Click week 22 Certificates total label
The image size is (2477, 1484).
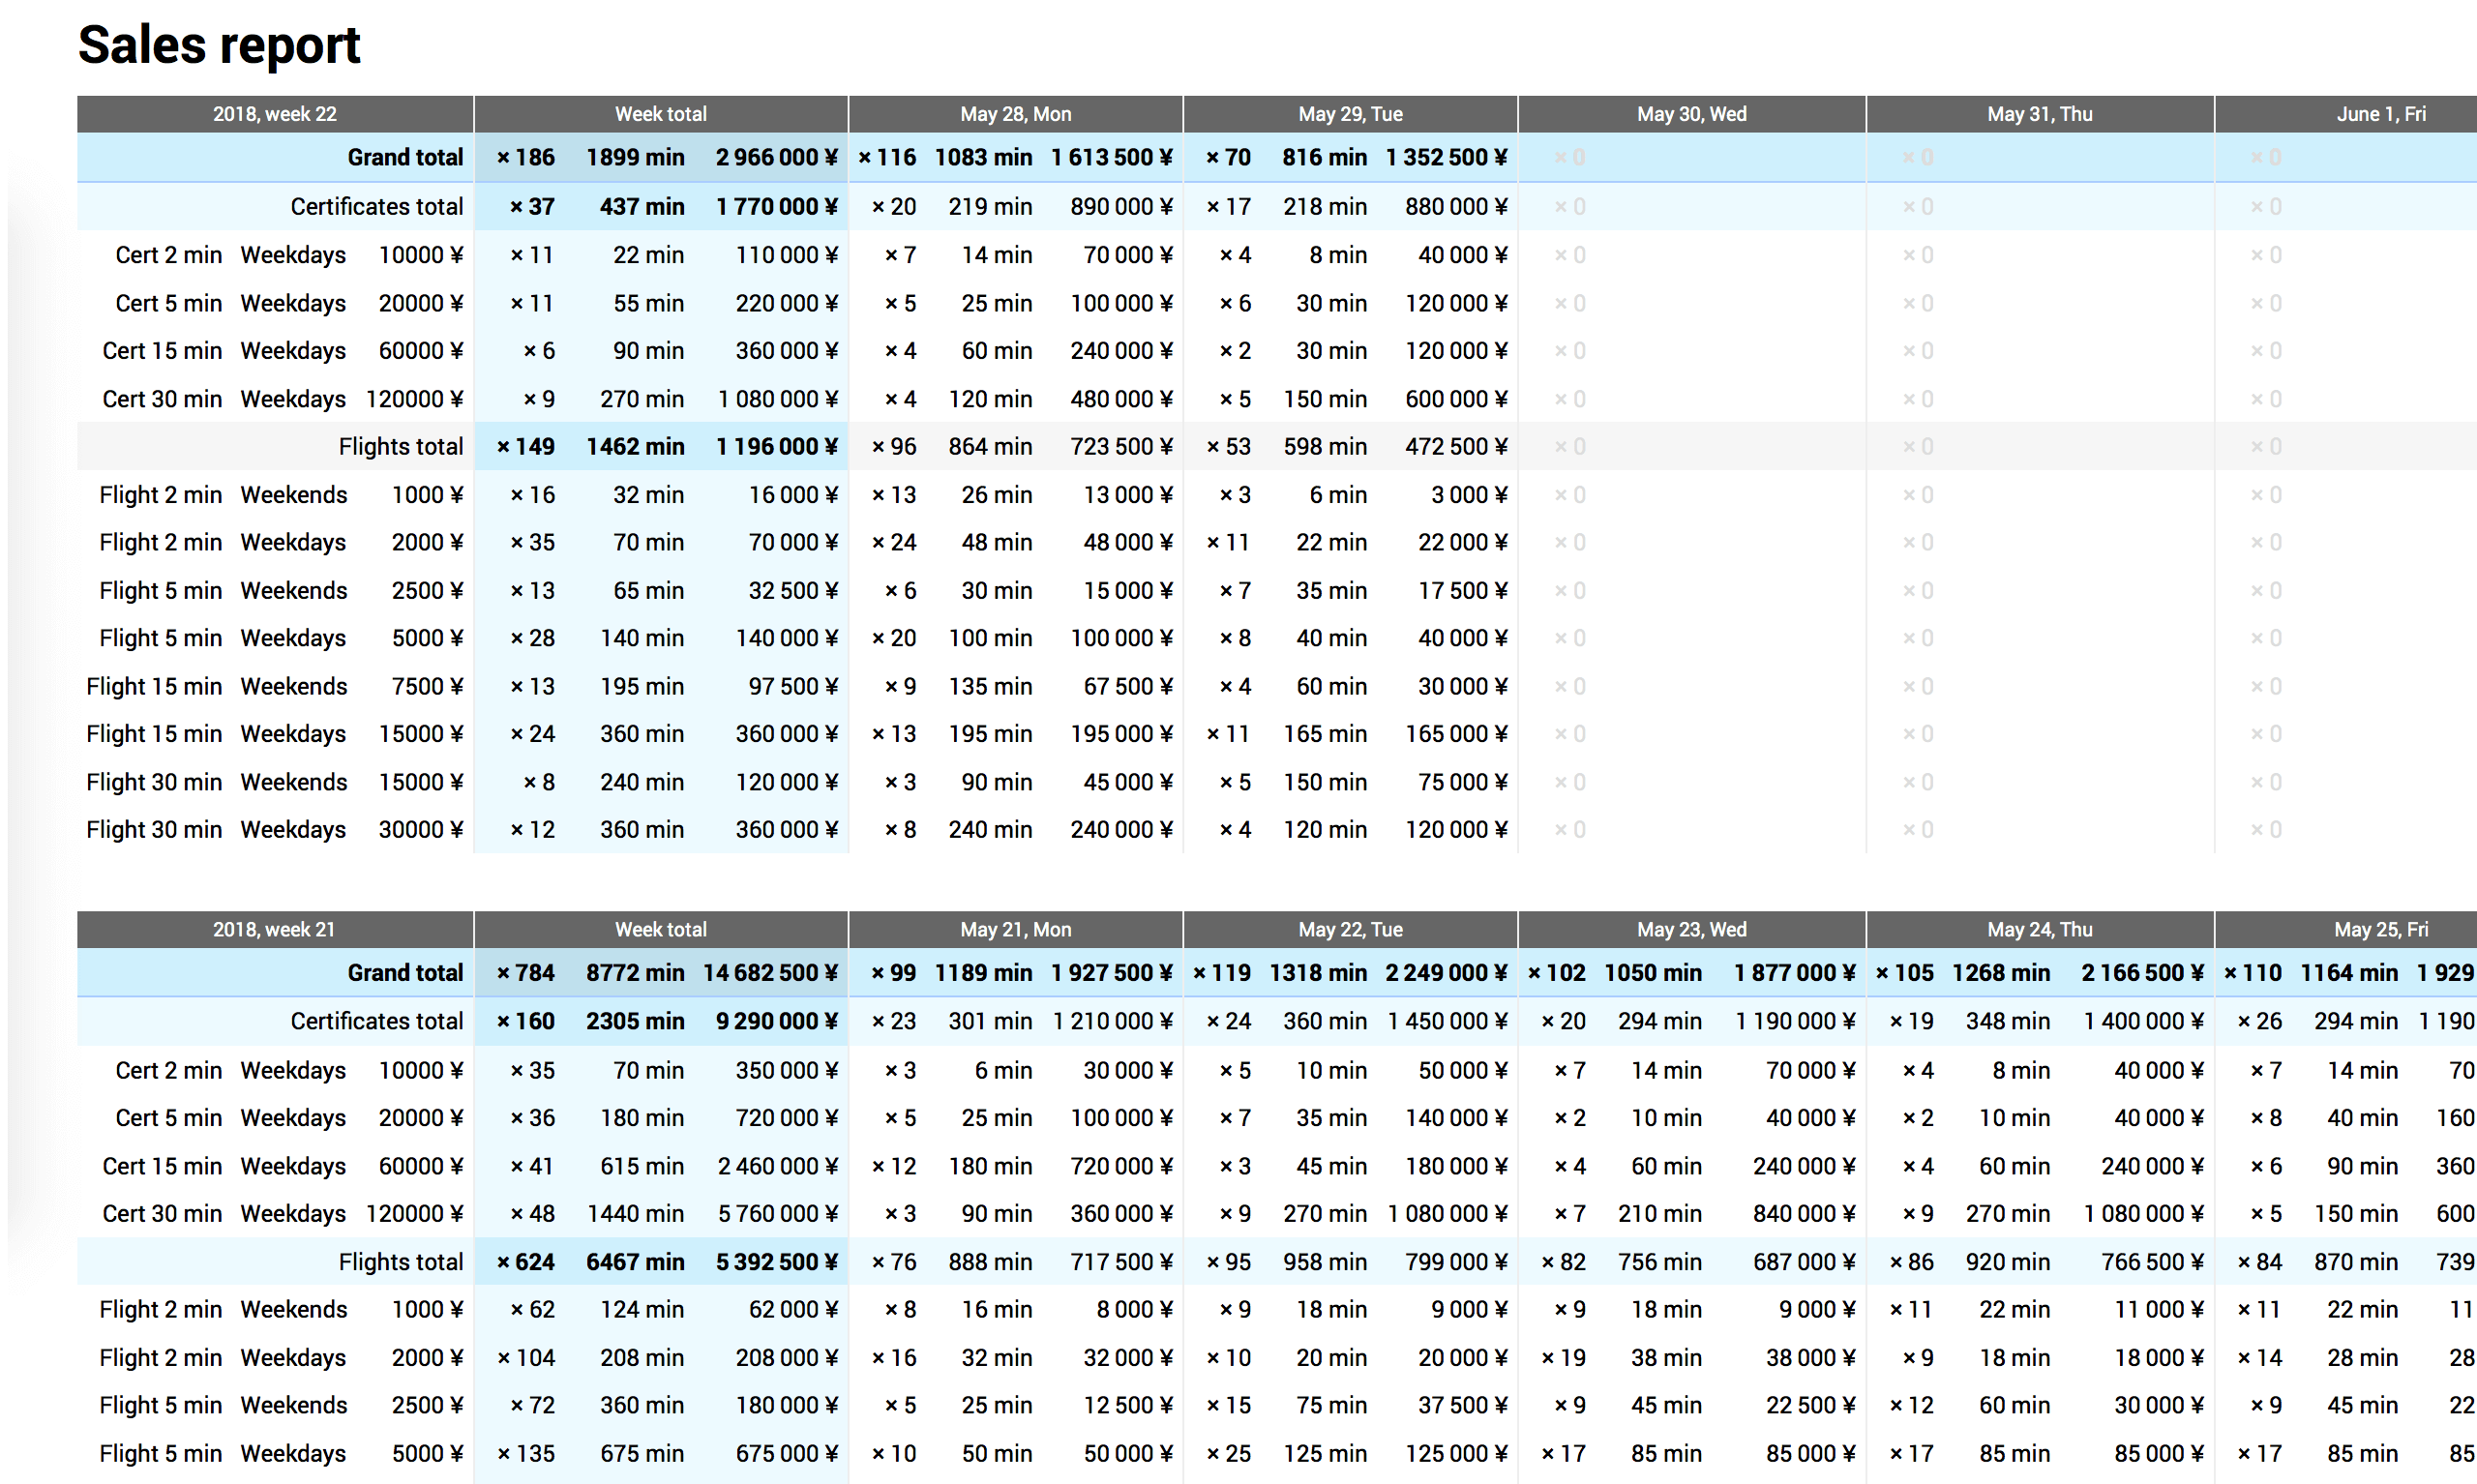(x=376, y=206)
